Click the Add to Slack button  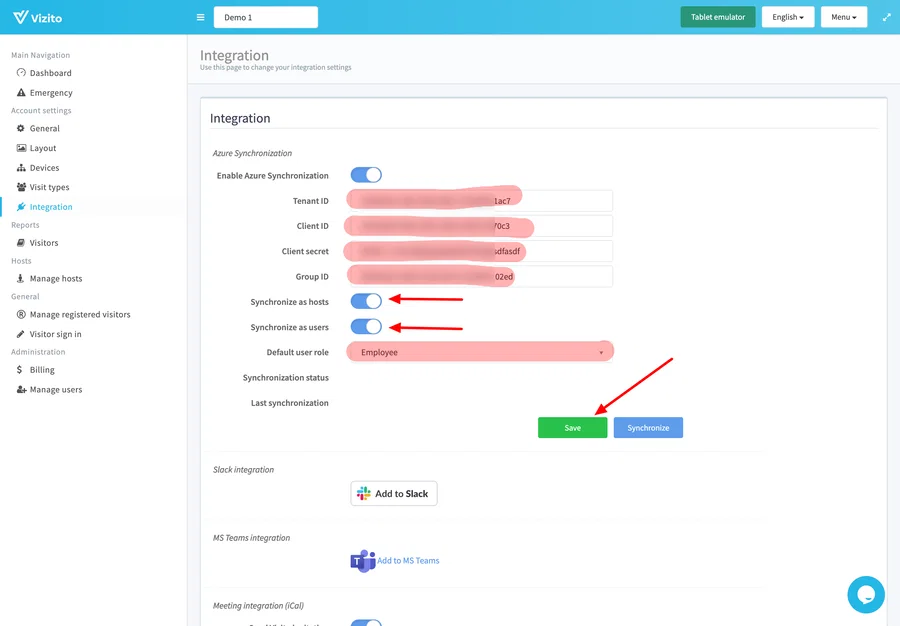pyautogui.click(x=393, y=493)
